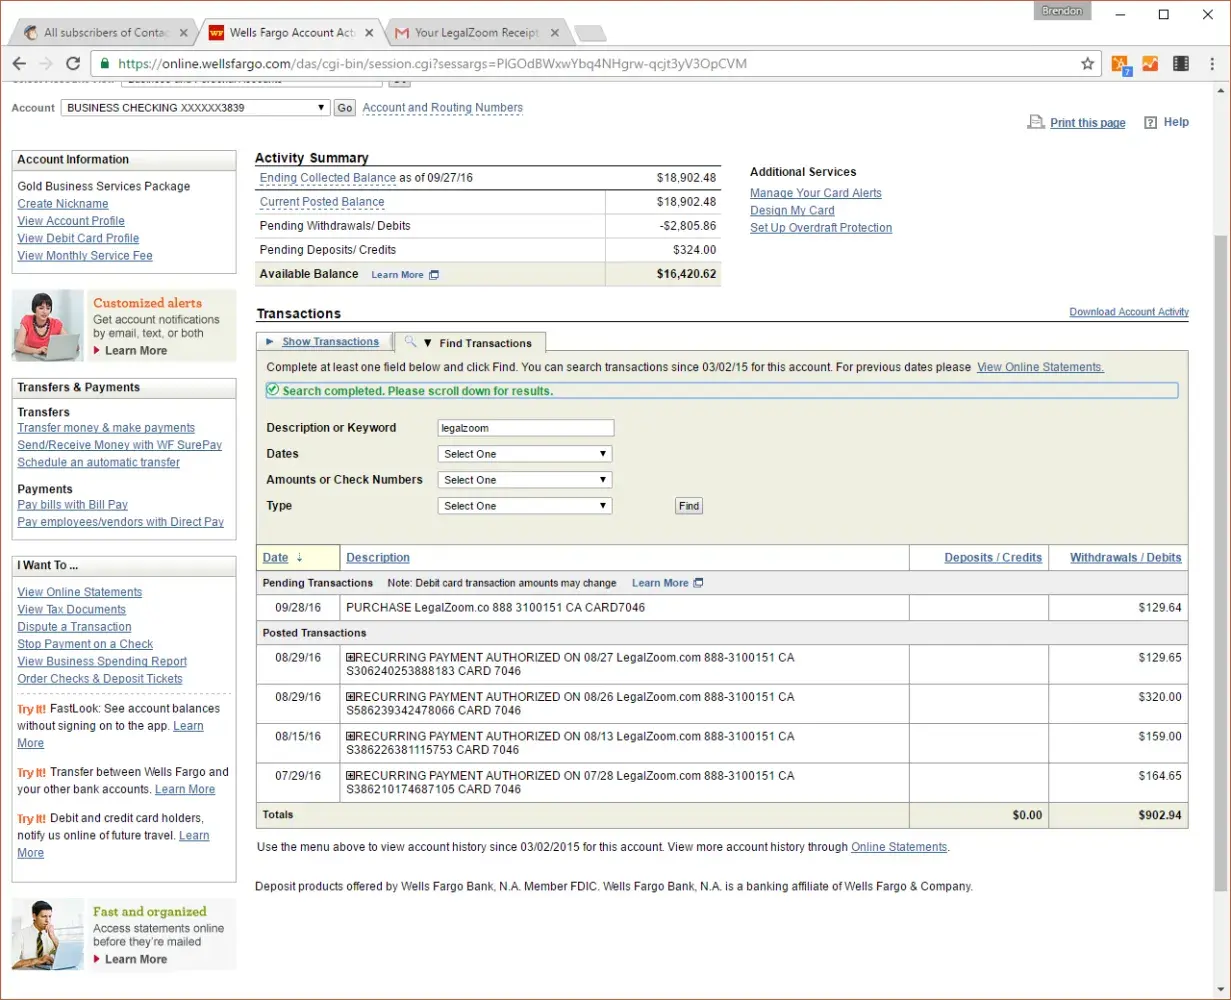Expand the 08/27 LegalZoom recurring payment details
Image resolution: width=1231 pixels, height=1000 pixels.
351,658
